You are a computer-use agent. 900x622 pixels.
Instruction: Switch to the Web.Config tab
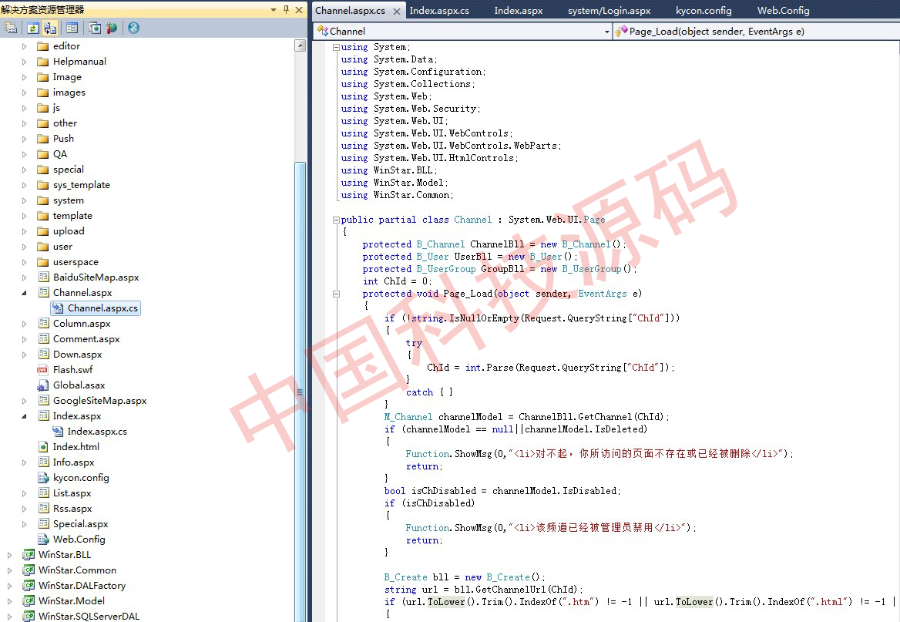coord(782,10)
